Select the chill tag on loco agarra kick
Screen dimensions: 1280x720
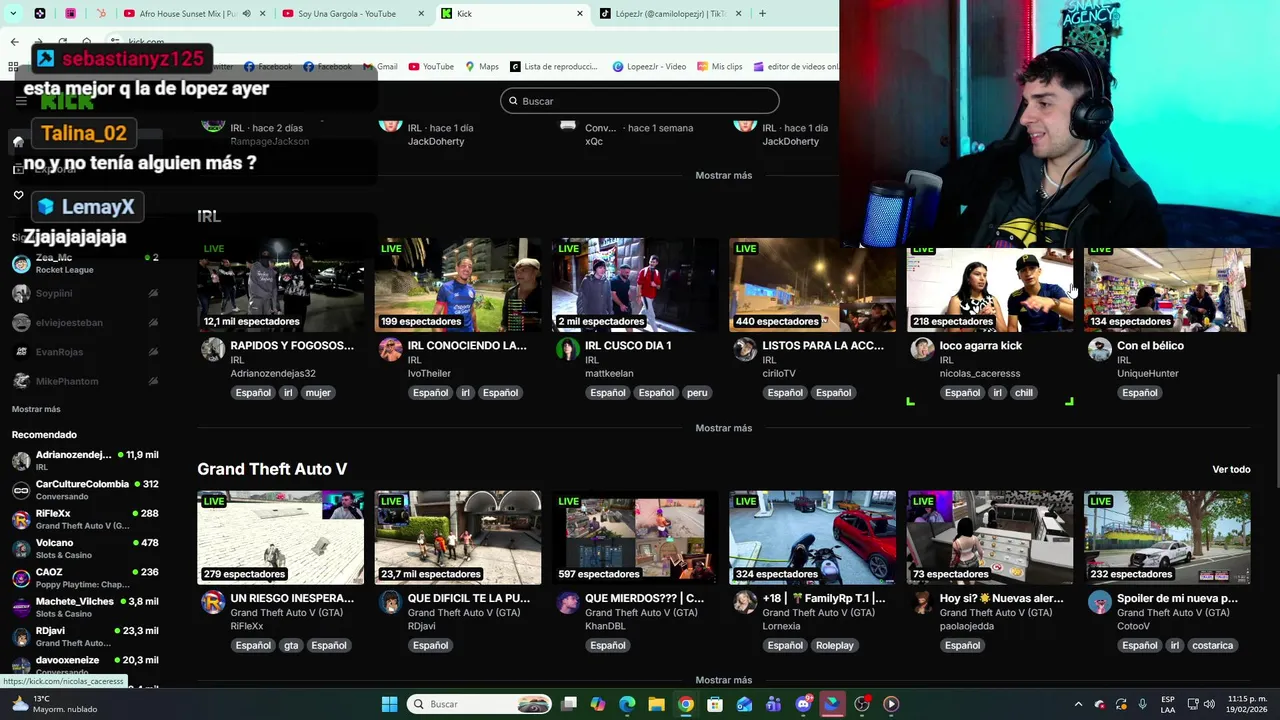[x=1023, y=393]
